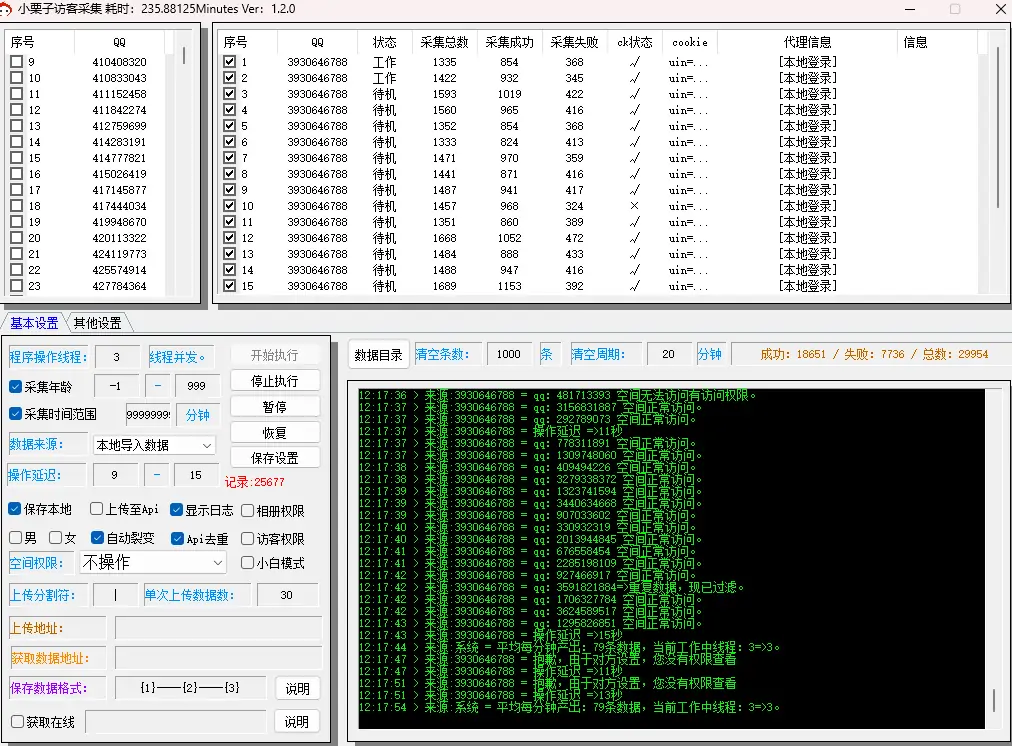Click the 开始执行 button
This screenshot has height=746, width=1012.
(274, 356)
